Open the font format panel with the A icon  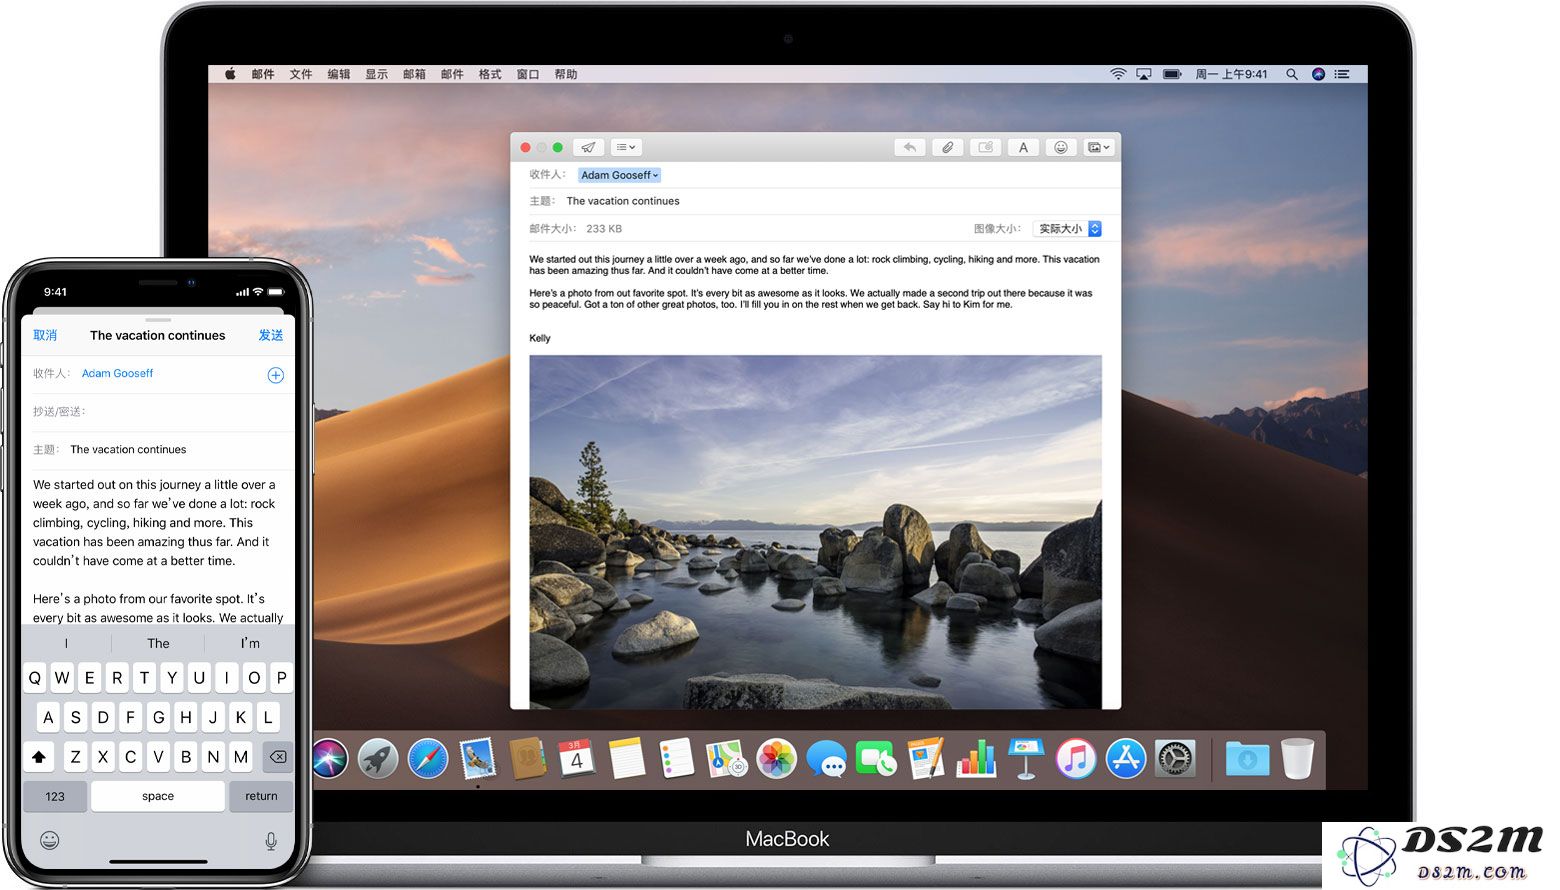pos(1023,147)
